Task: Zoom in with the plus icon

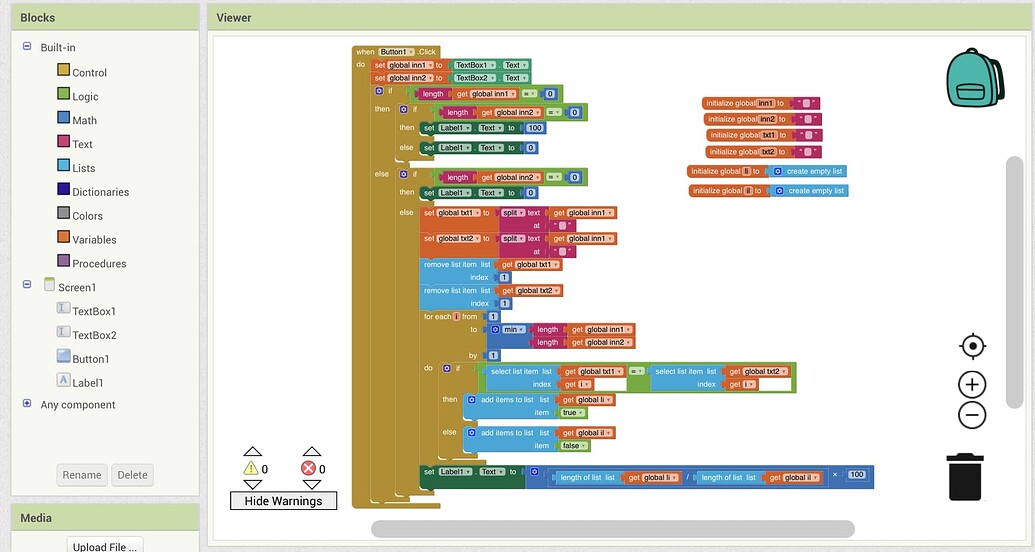Action: click(972, 384)
